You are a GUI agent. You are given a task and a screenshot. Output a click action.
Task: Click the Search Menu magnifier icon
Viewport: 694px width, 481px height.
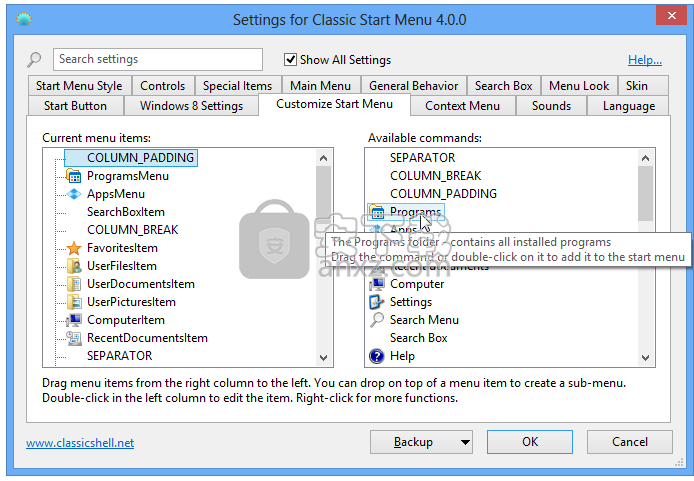pos(377,319)
